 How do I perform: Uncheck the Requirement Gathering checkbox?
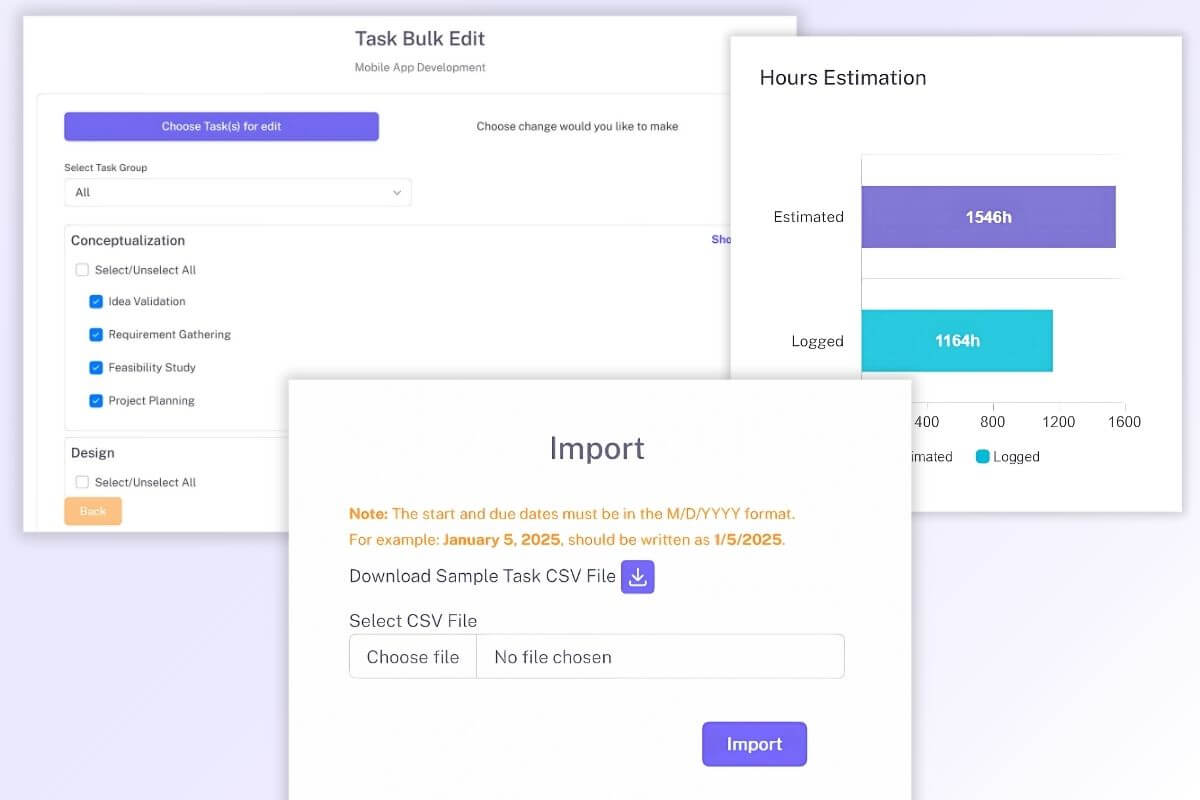click(x=96, y=335)
